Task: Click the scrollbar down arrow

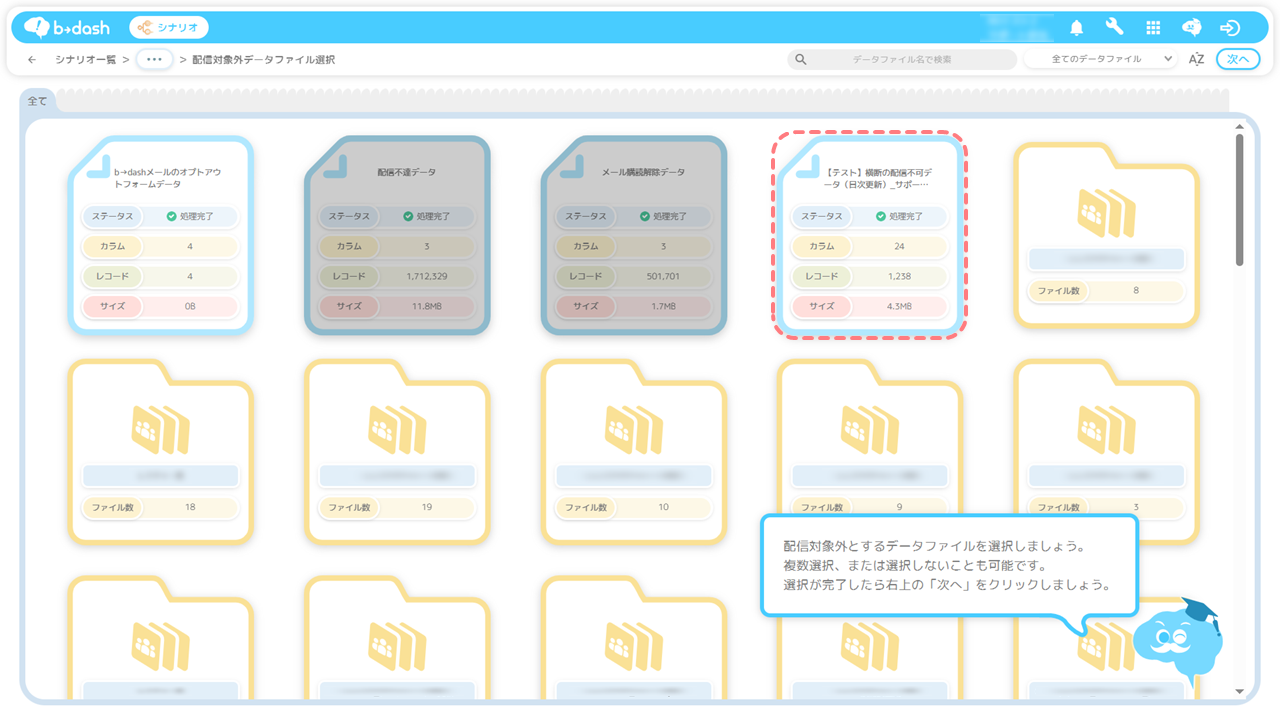Action: pyautogui.click(x=1240, y=691)
